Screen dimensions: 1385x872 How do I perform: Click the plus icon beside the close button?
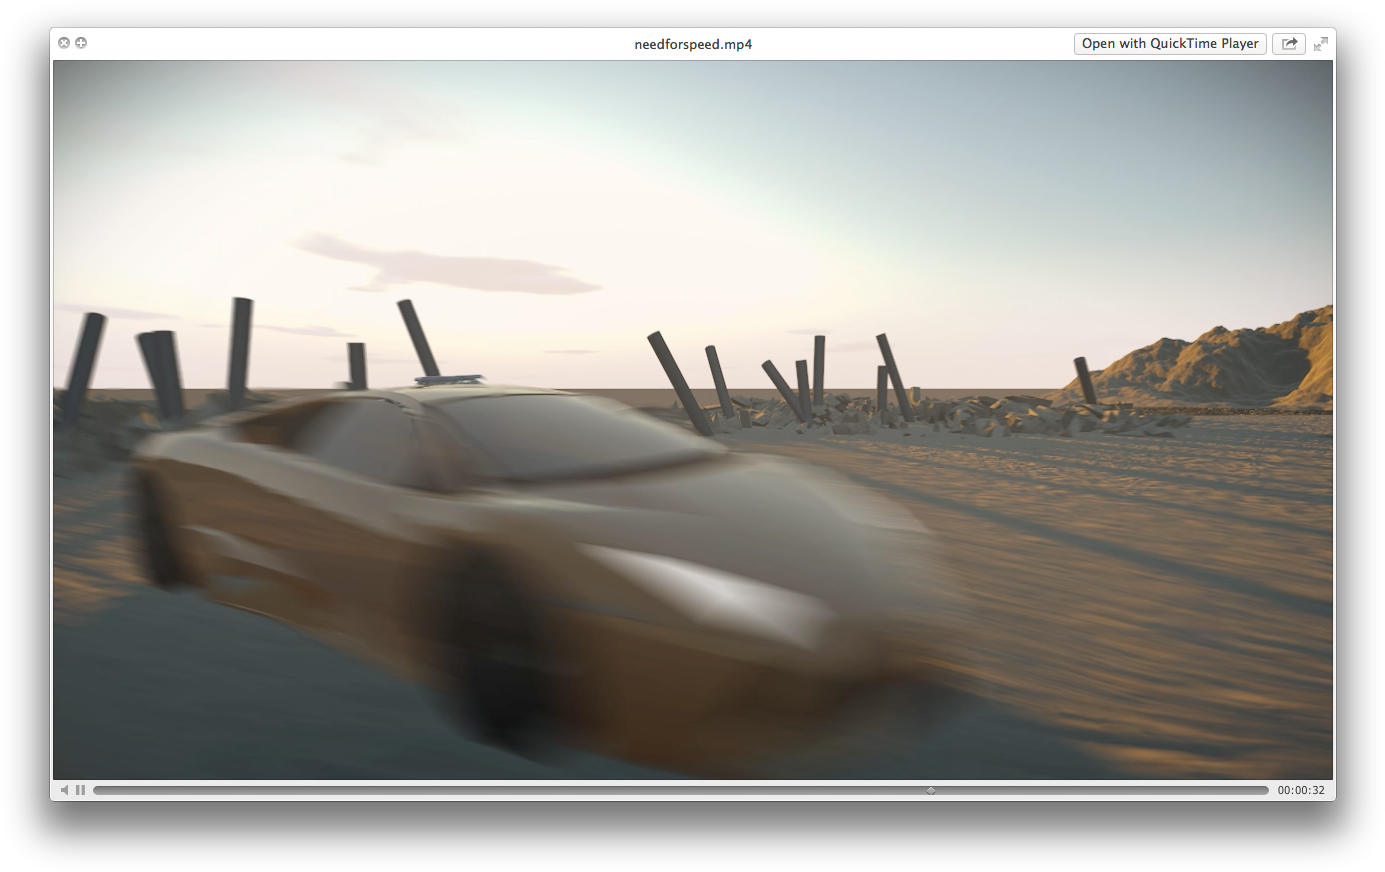point(81,43)
